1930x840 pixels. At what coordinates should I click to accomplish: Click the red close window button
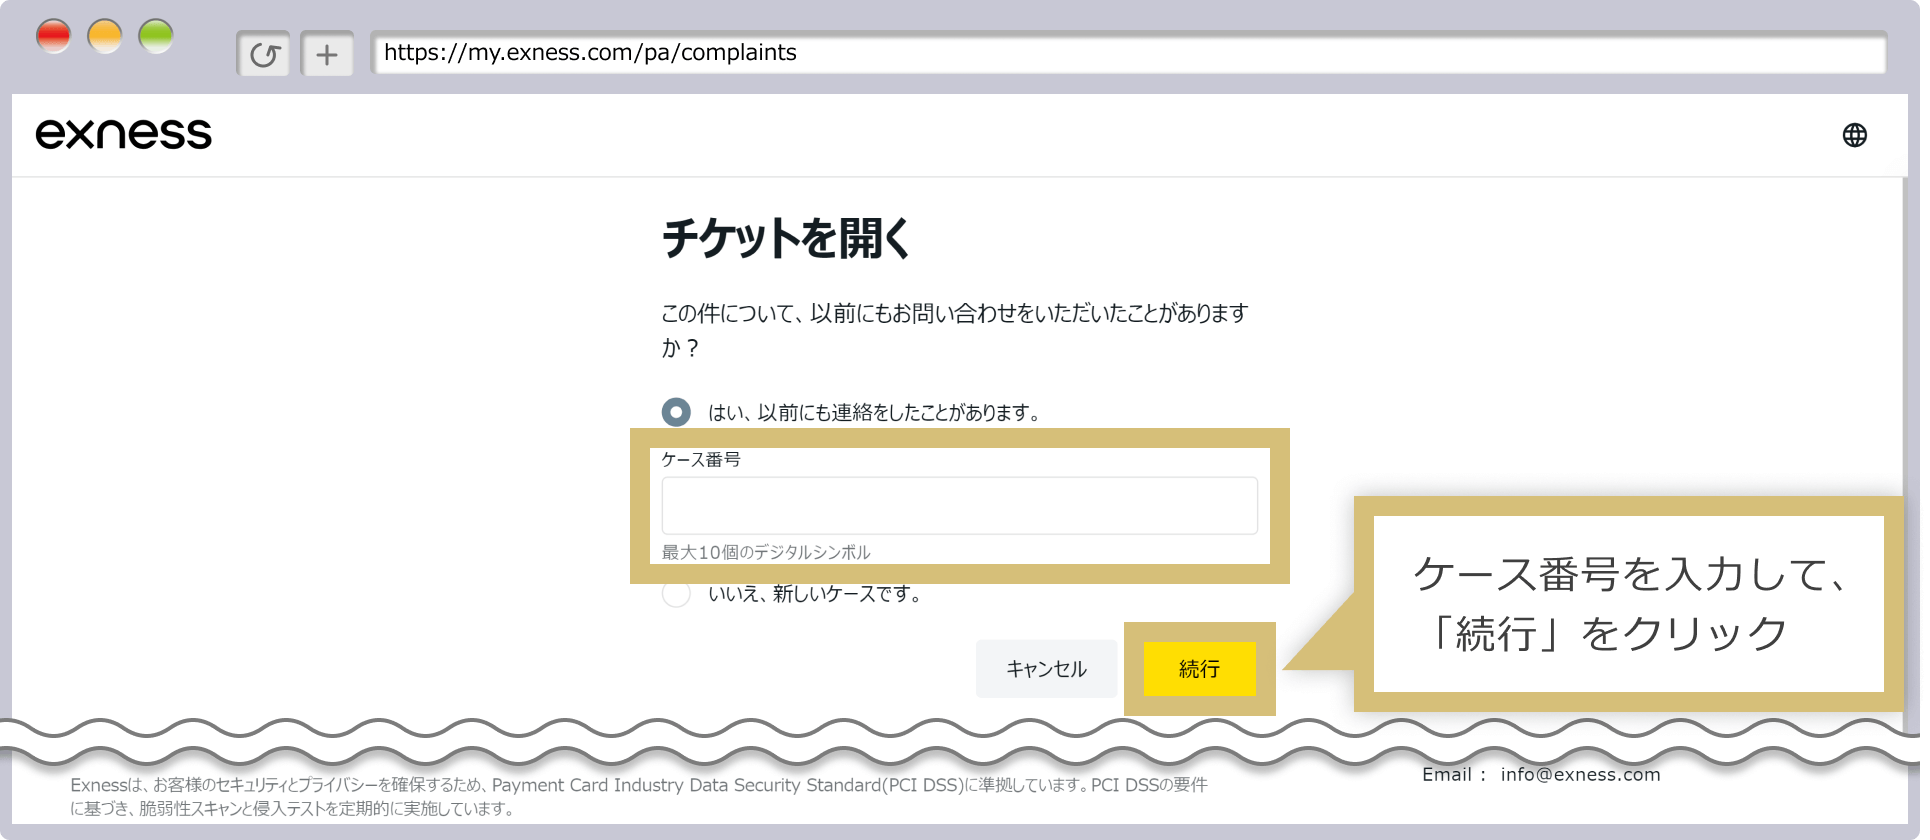click(54, 37)
